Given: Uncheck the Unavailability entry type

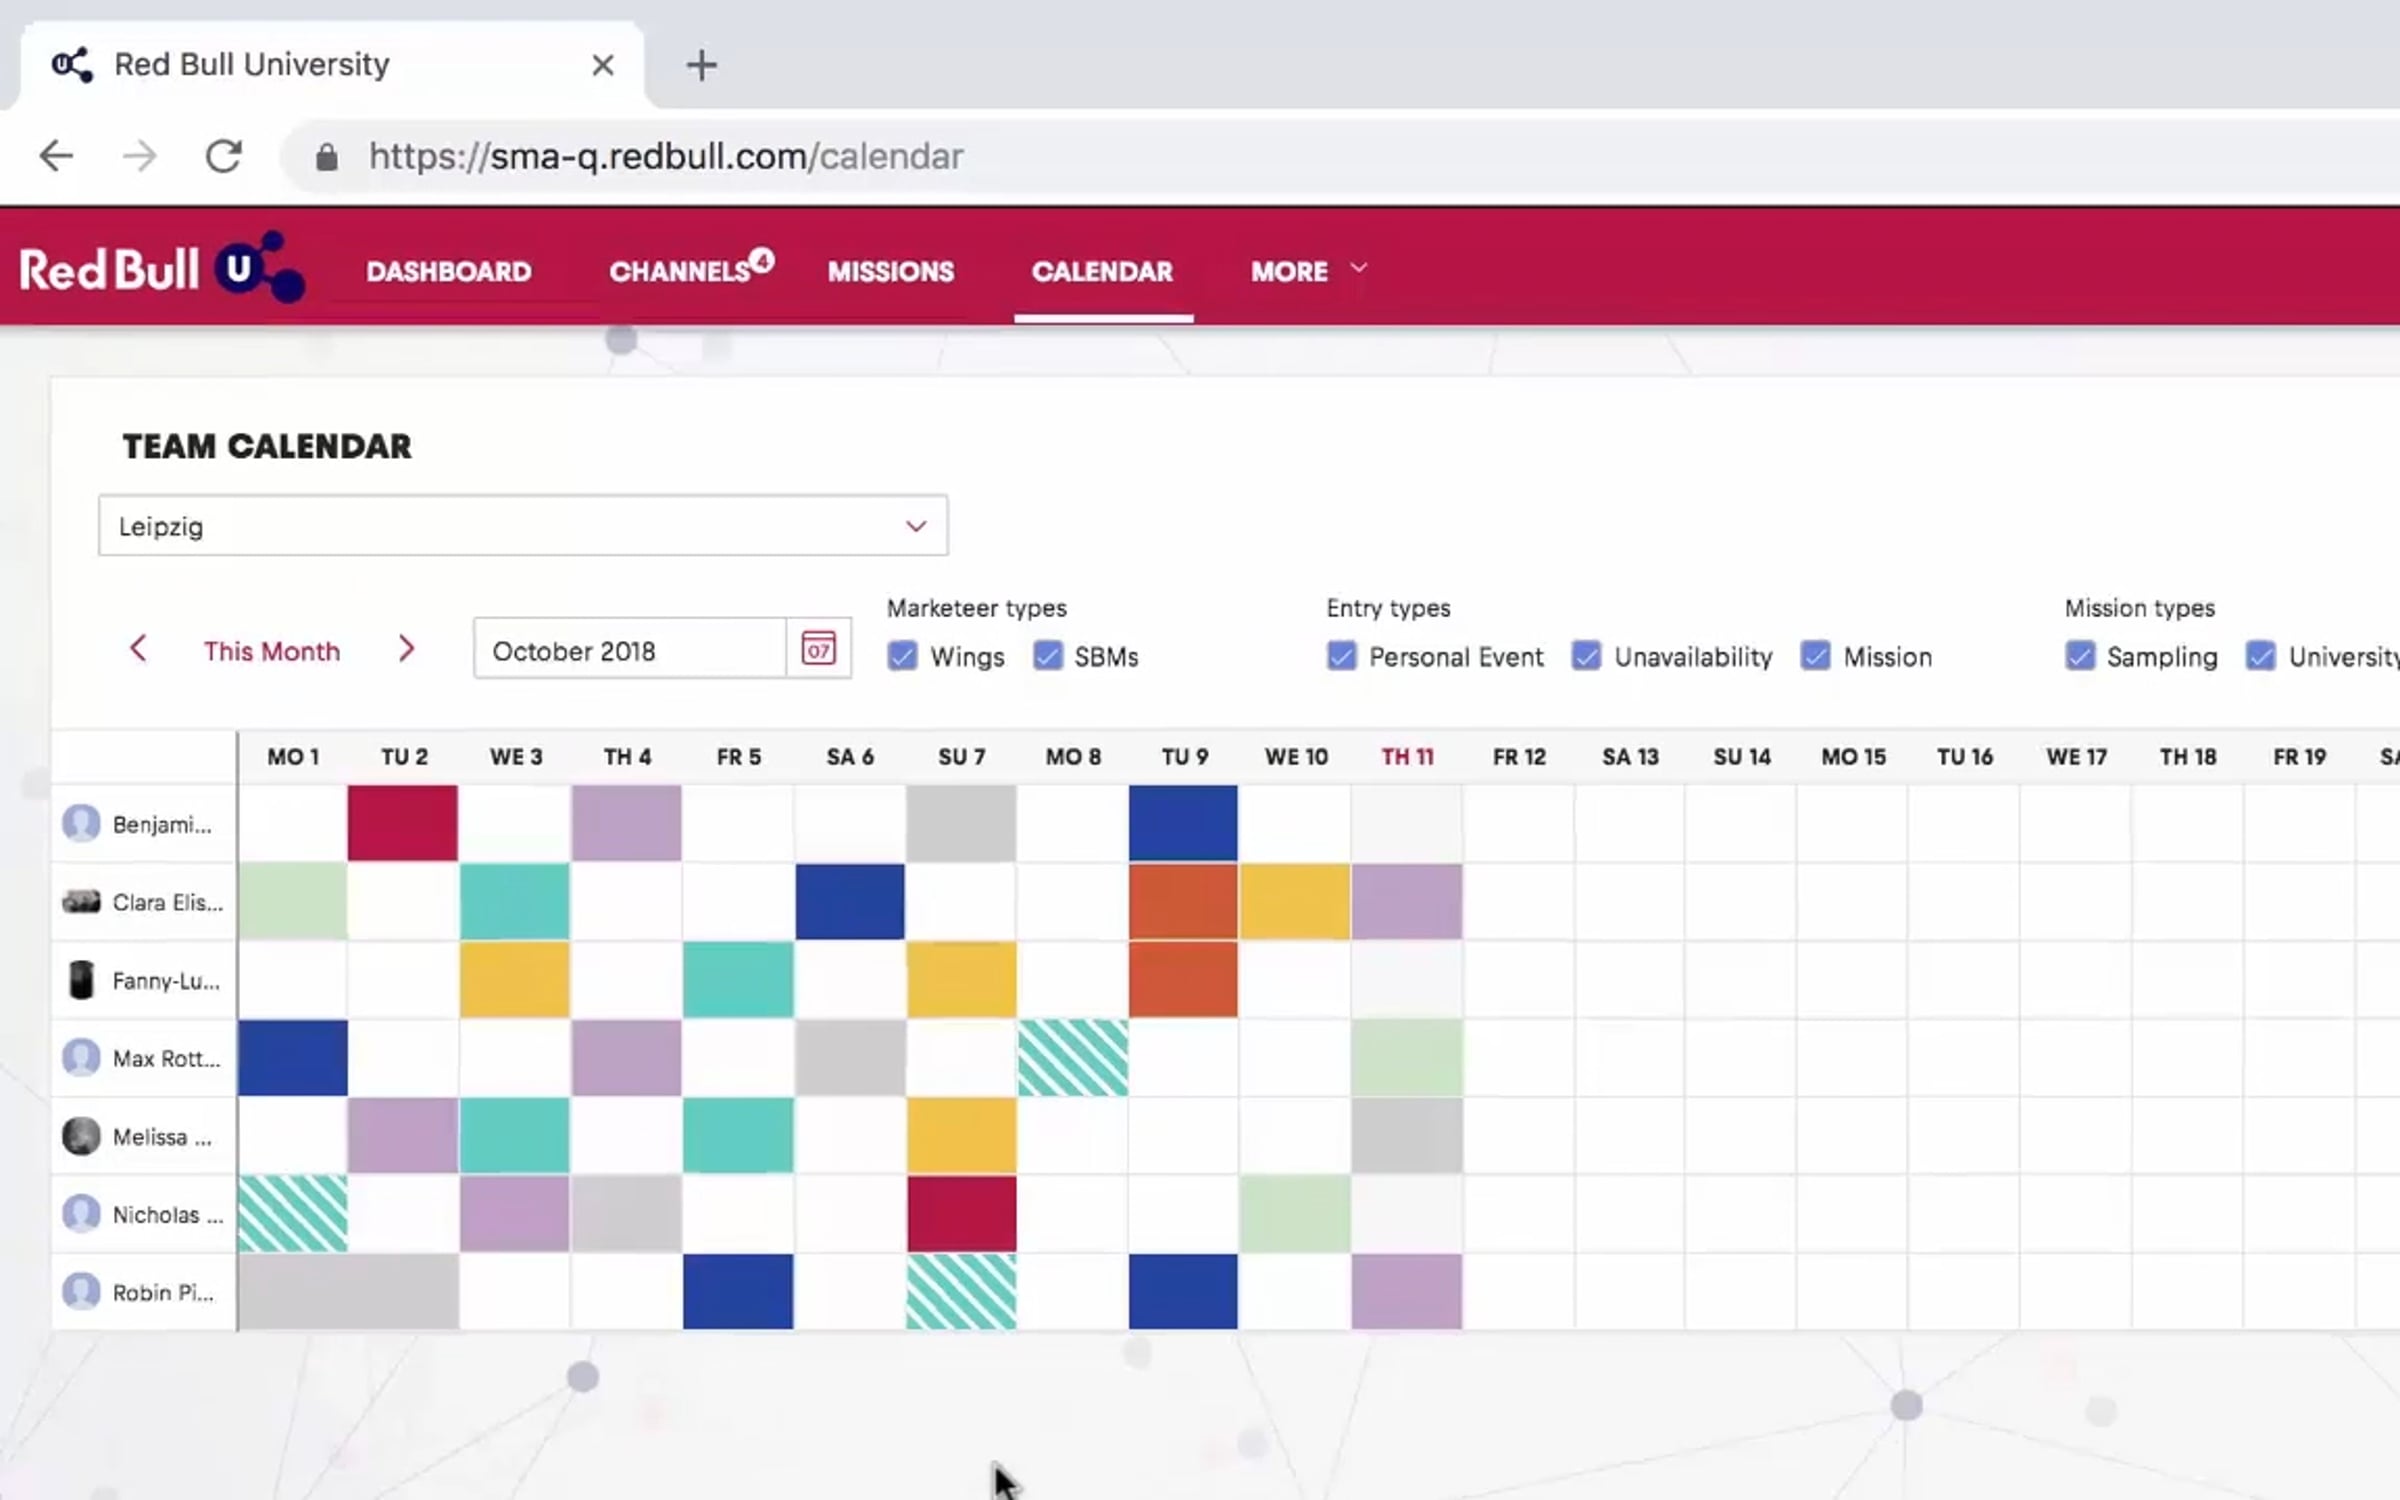Looking at the screenshot, I should coord(1586,656).
